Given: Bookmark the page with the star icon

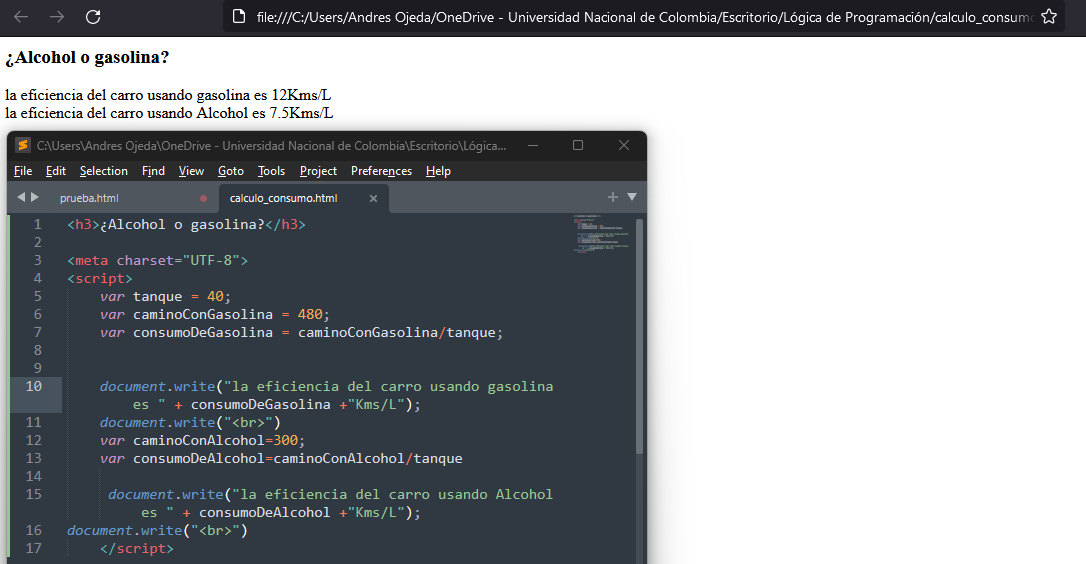Looking at the screenshot, I should [x=1049, y=17].
